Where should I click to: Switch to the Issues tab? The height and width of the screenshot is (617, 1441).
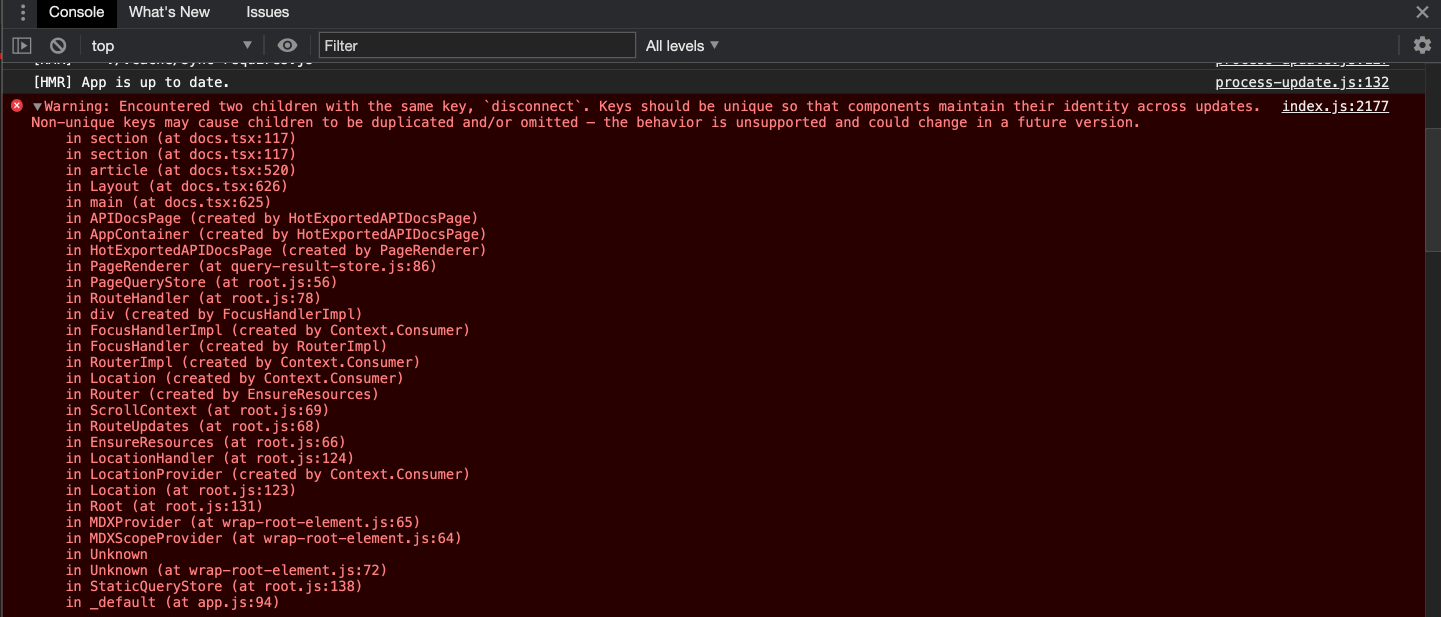click(268, 12)
